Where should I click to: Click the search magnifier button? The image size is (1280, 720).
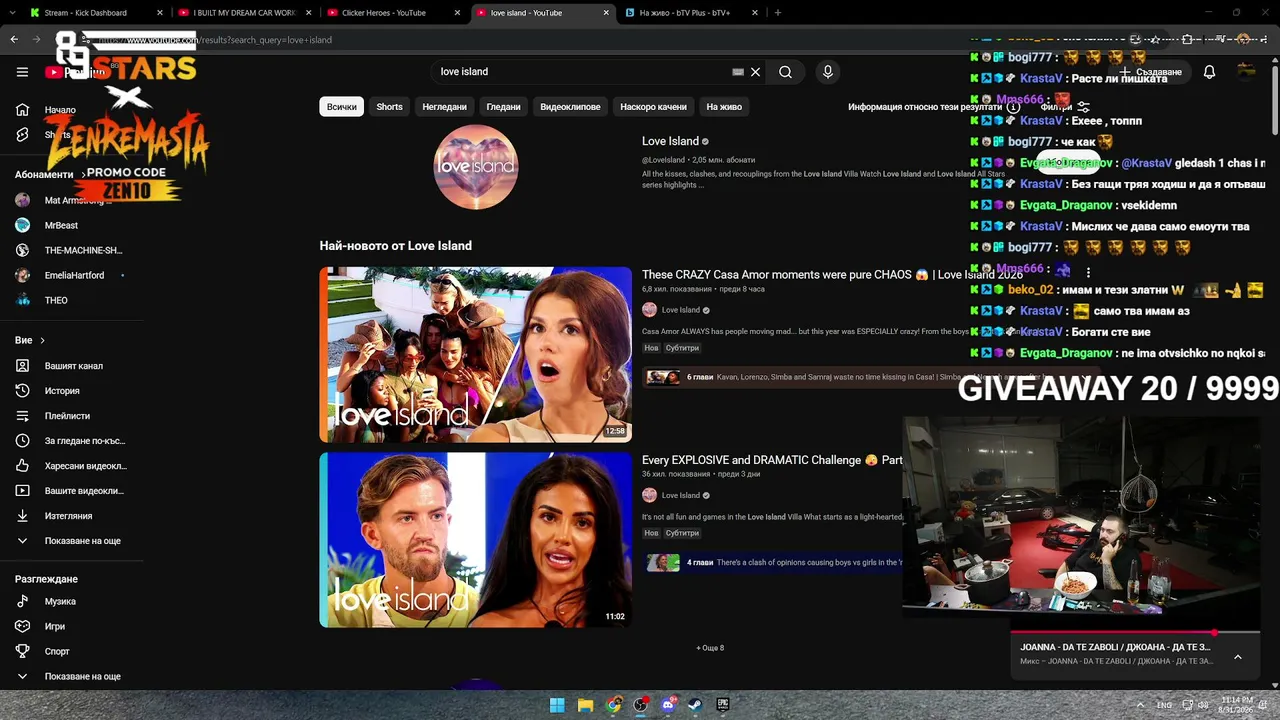click(785, 72)
